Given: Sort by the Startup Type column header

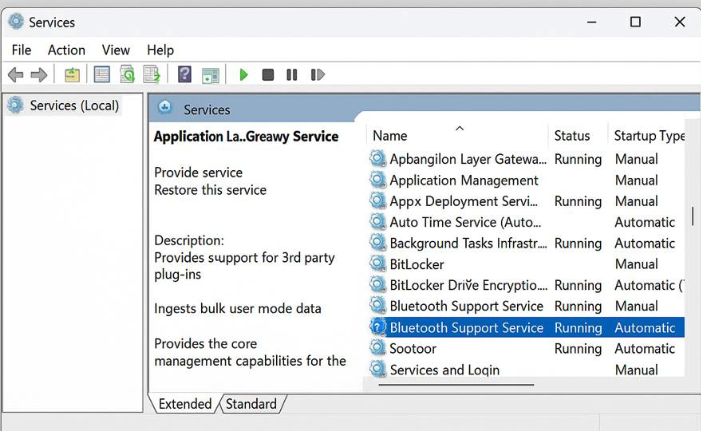Looking at the screenshot, I should pos(649,135).
